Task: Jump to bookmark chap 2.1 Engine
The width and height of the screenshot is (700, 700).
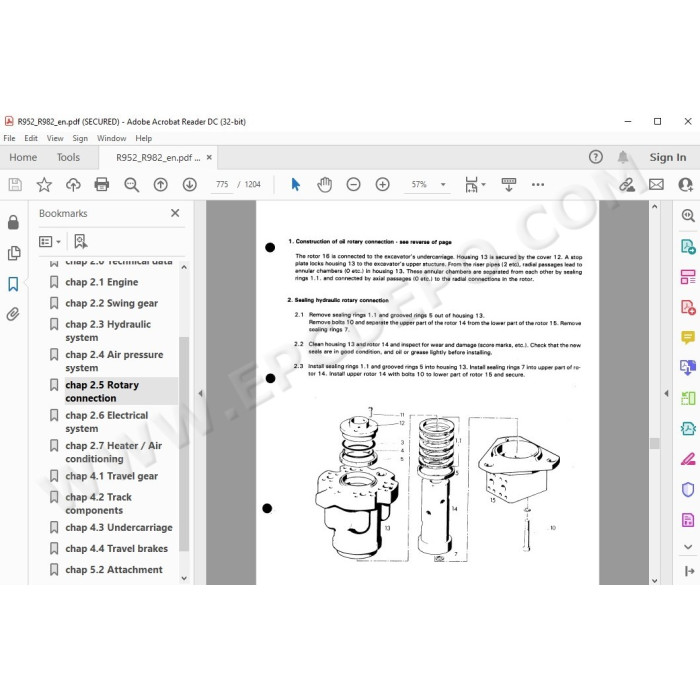Action: 102,282
